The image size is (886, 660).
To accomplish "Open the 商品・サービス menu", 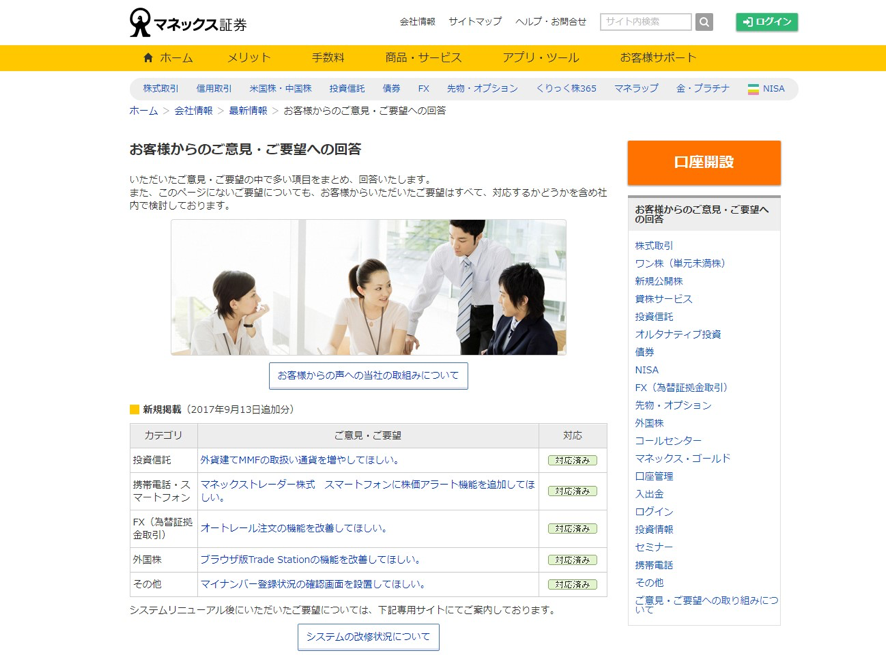I will point(423,58).
